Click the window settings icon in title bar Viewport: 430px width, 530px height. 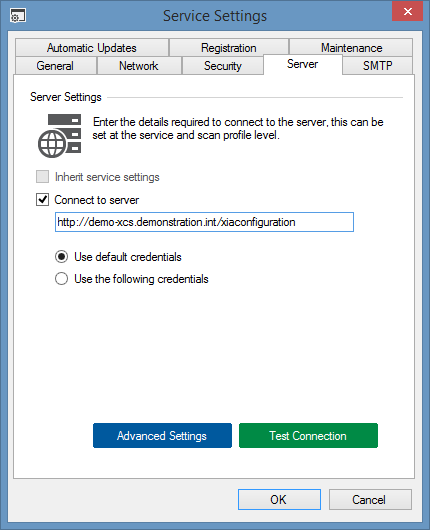tap(18, 16)
